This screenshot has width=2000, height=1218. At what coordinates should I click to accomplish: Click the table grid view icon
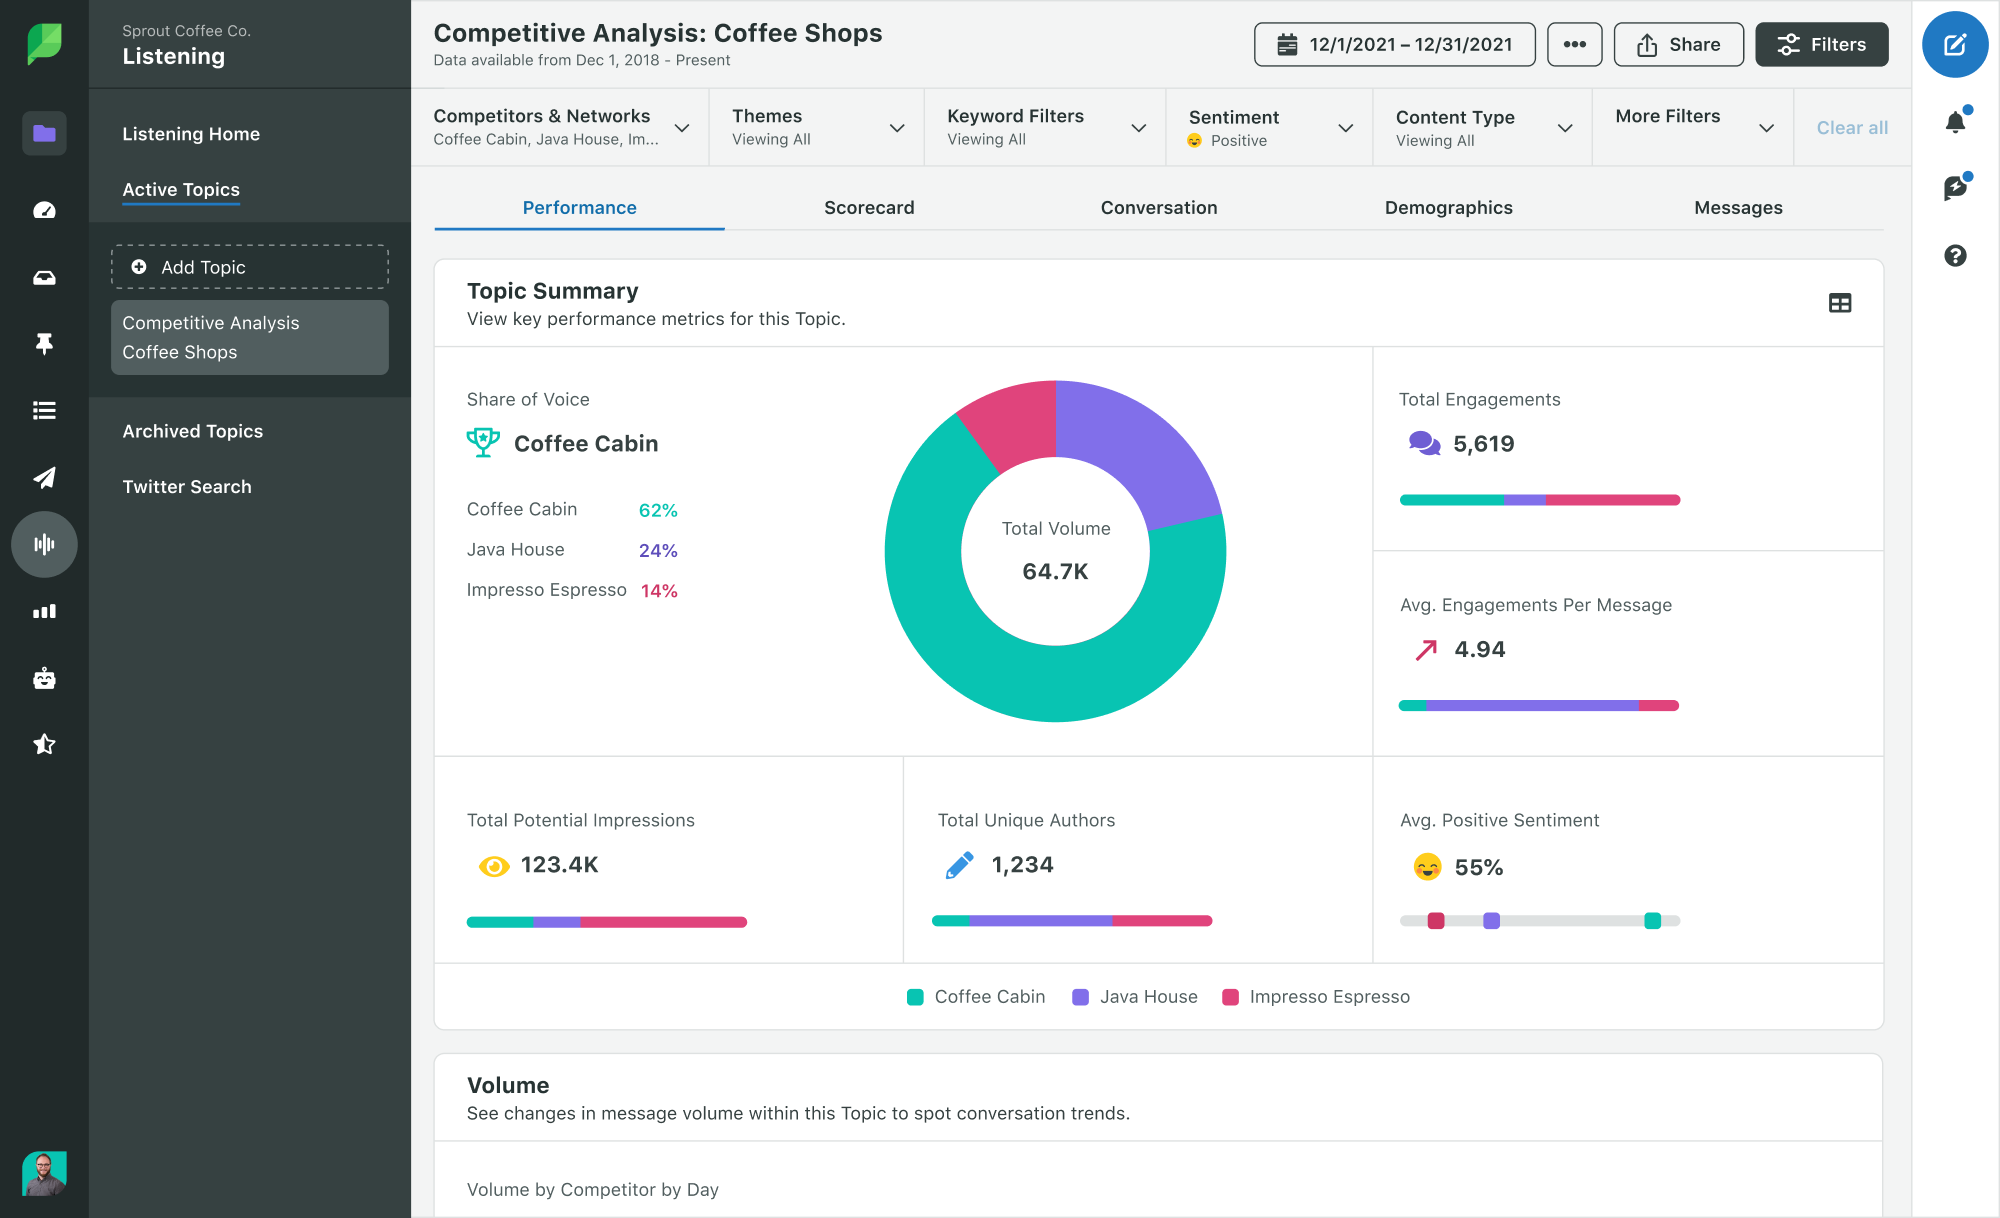pos(1840,303)
